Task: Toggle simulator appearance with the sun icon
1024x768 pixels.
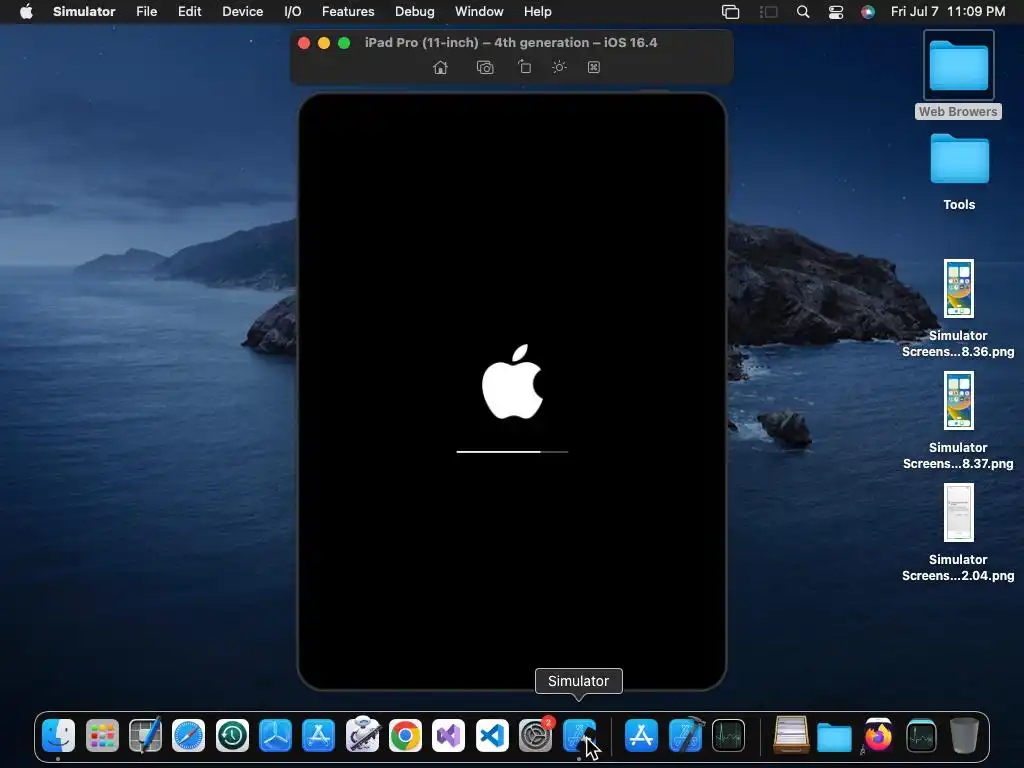Action: (559, 67)
